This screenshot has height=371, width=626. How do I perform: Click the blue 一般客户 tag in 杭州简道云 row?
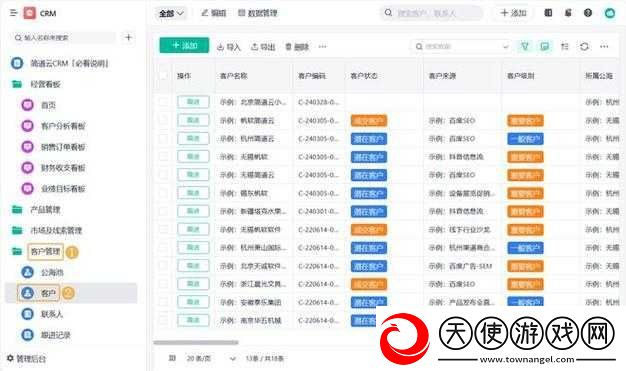coord(525,139)
